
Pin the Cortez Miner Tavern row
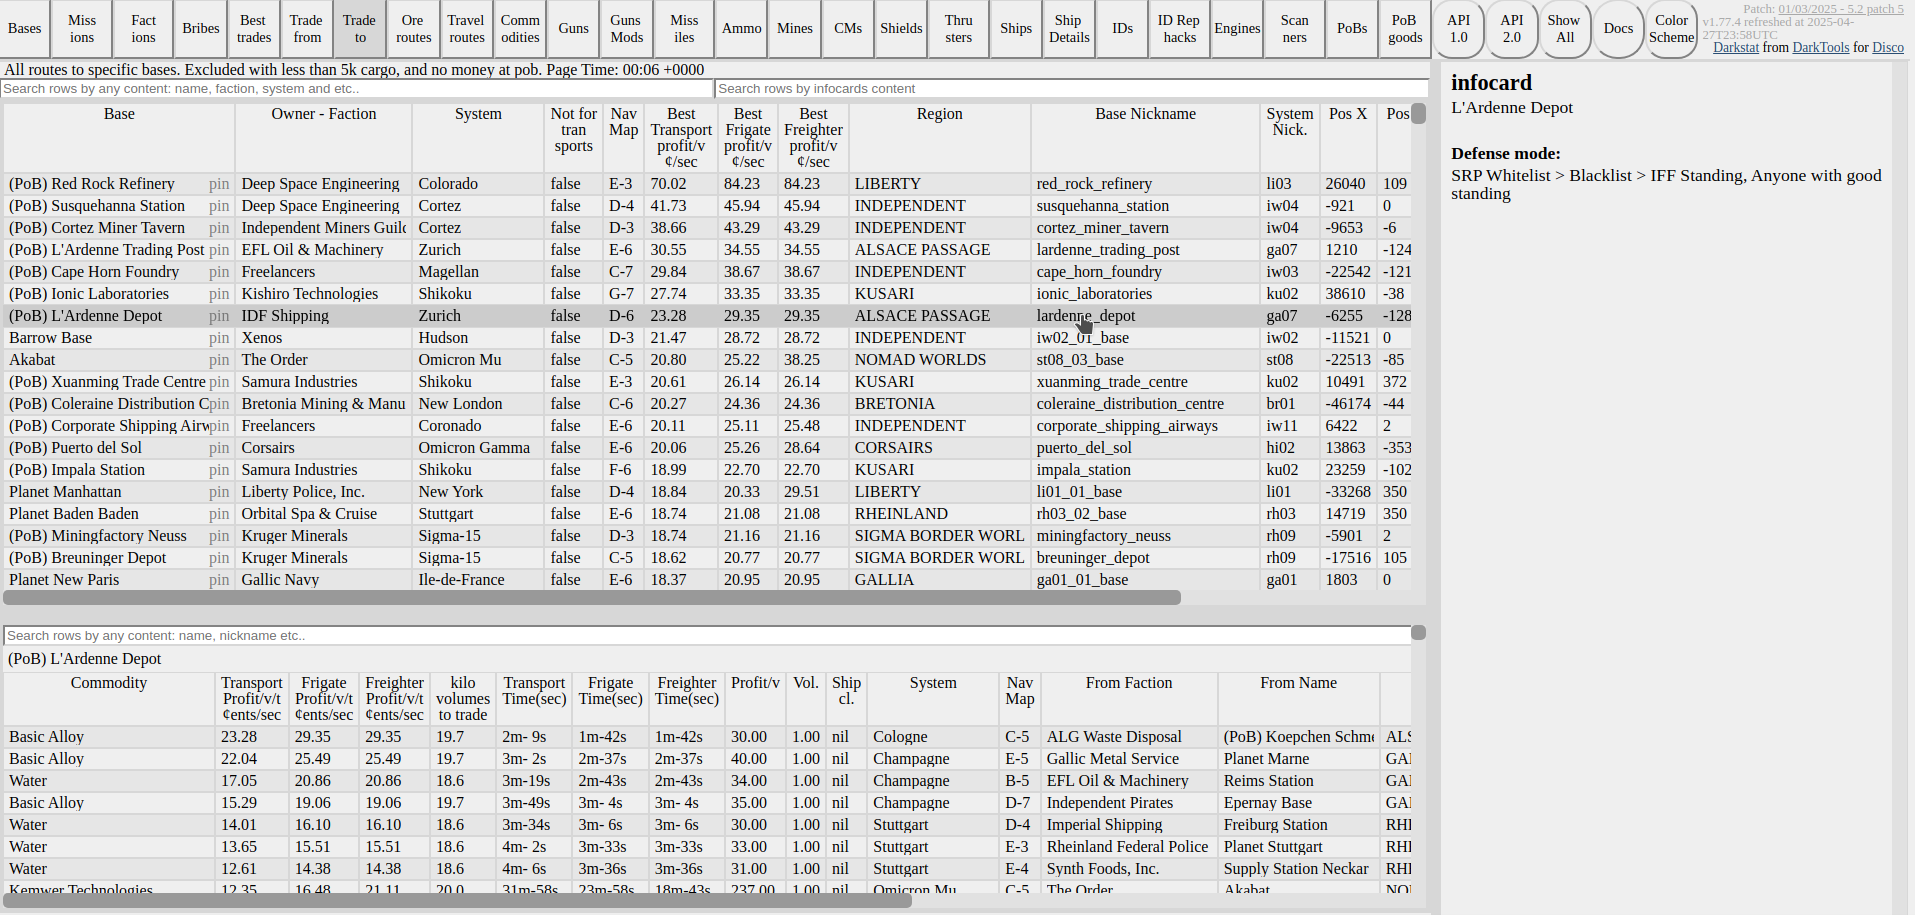[219, 228]
